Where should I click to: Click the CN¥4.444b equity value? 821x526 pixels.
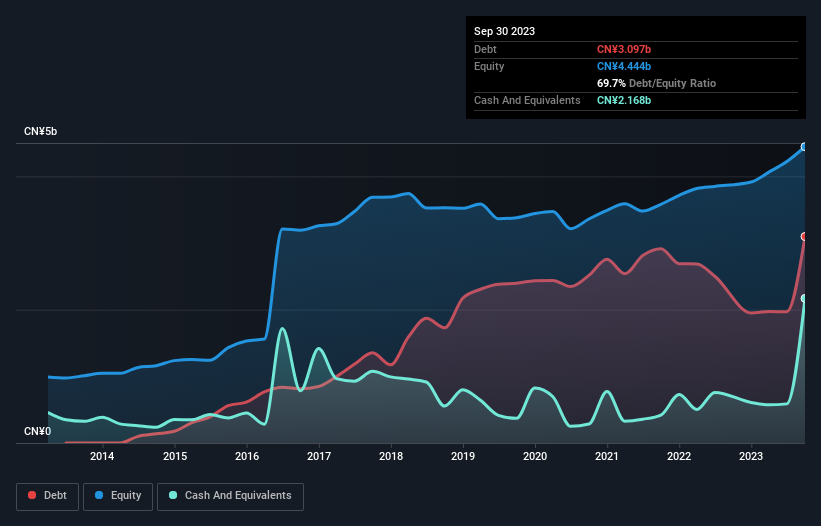624,66
